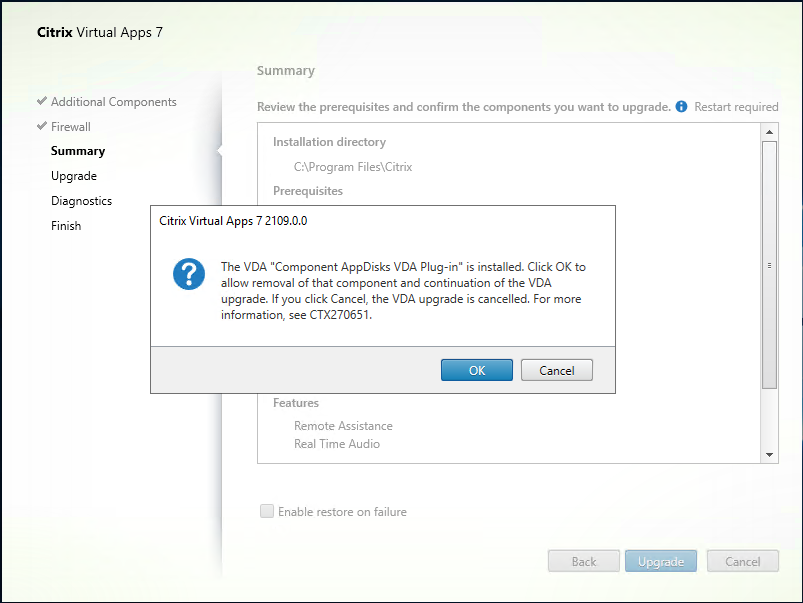
Task: Click the Remote Assistance feature entry
Action: point(343,426)
